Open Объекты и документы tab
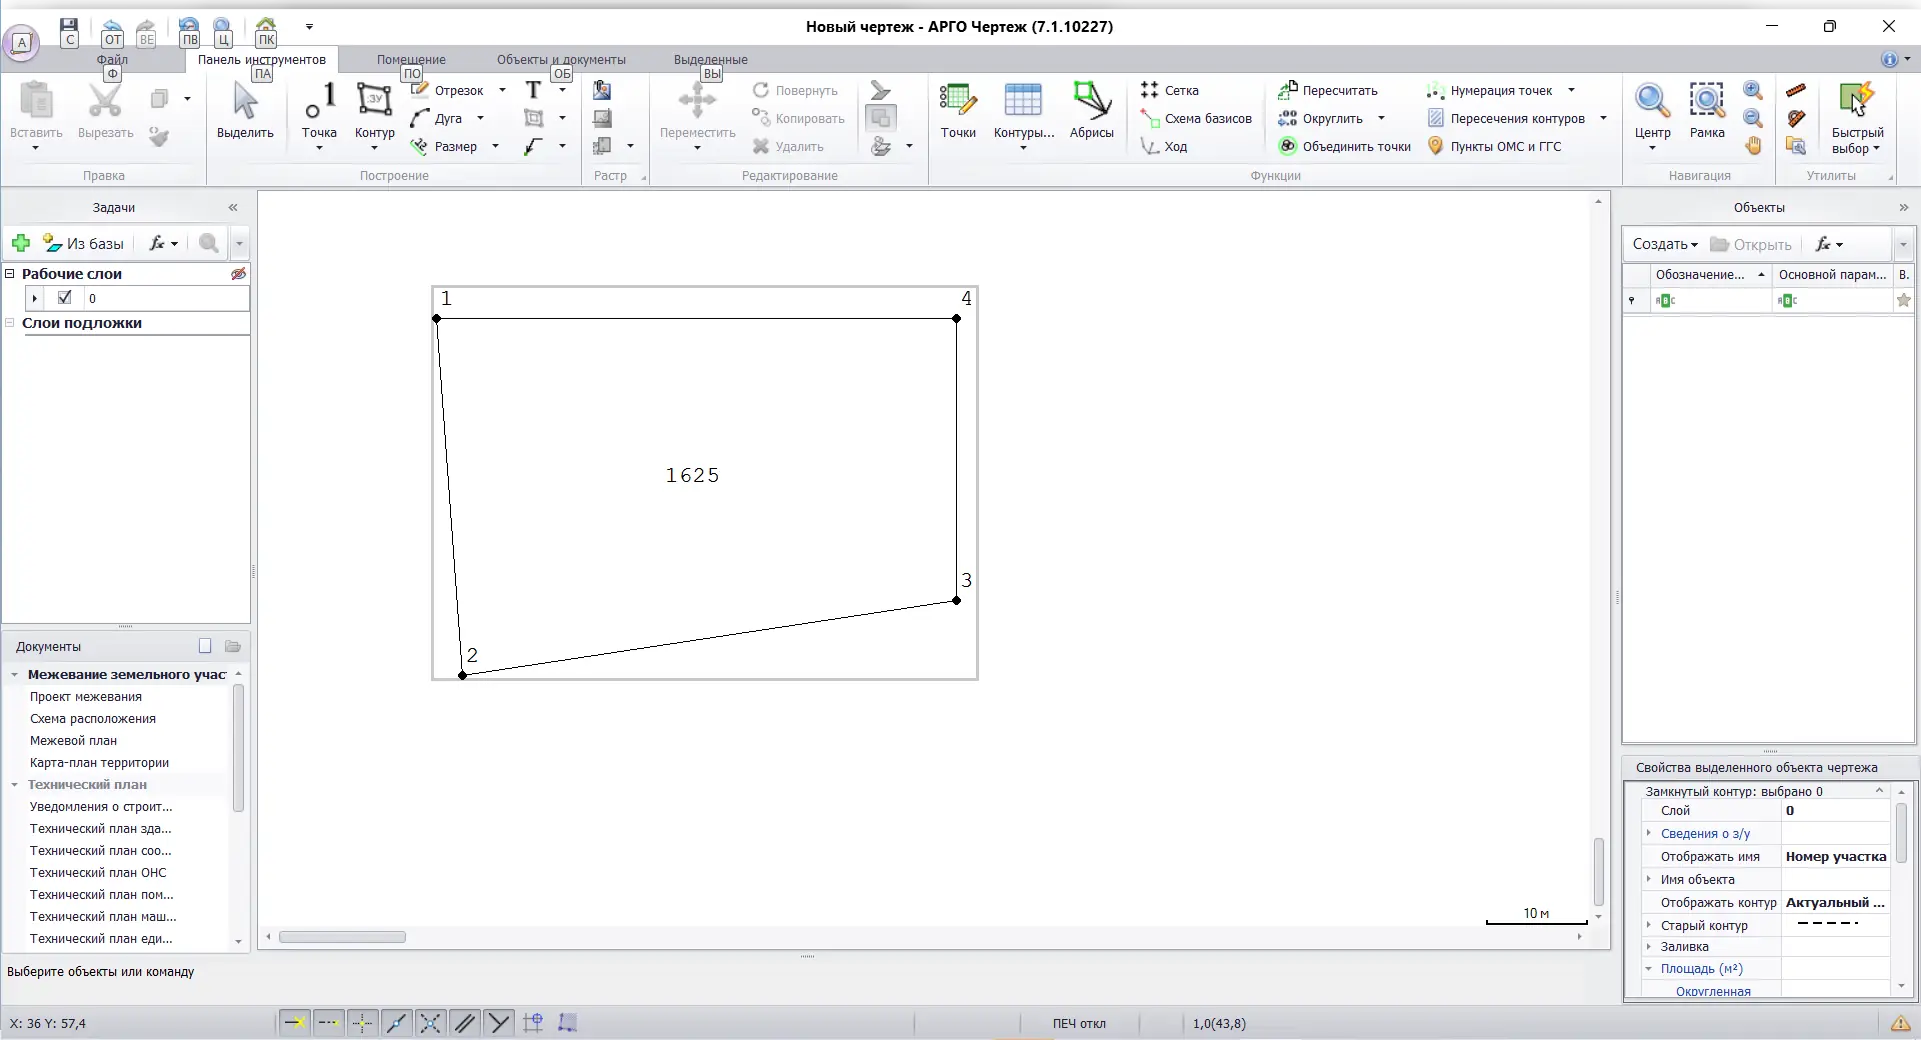Viewport: 1921px width, 1040px height. [561, 59]
